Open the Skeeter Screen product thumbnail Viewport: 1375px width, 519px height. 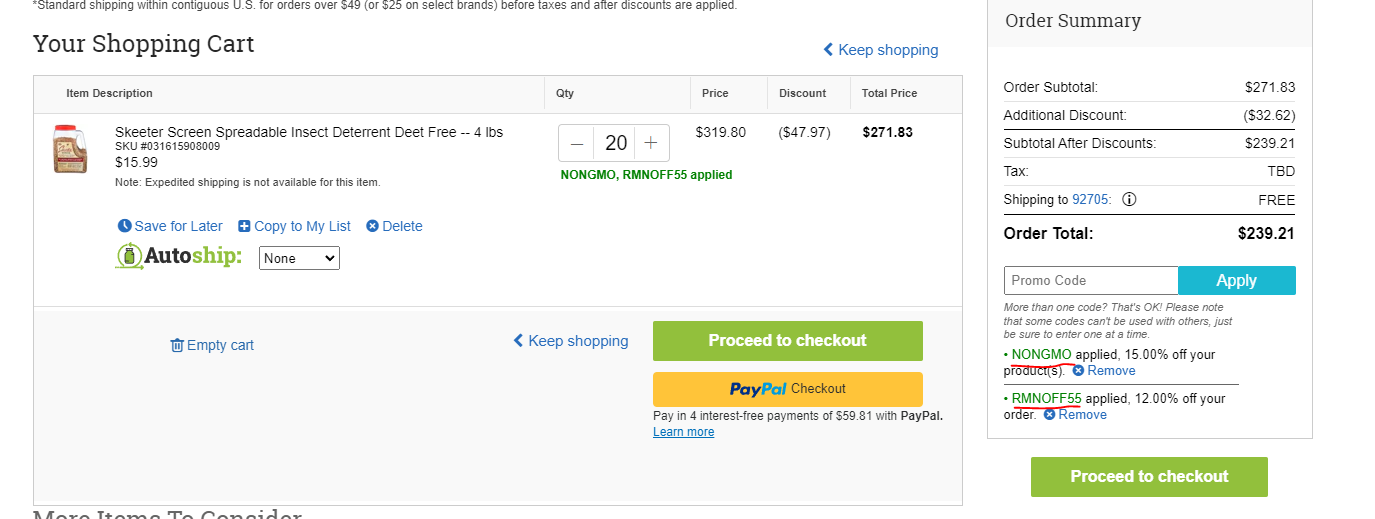coord(70,149)
